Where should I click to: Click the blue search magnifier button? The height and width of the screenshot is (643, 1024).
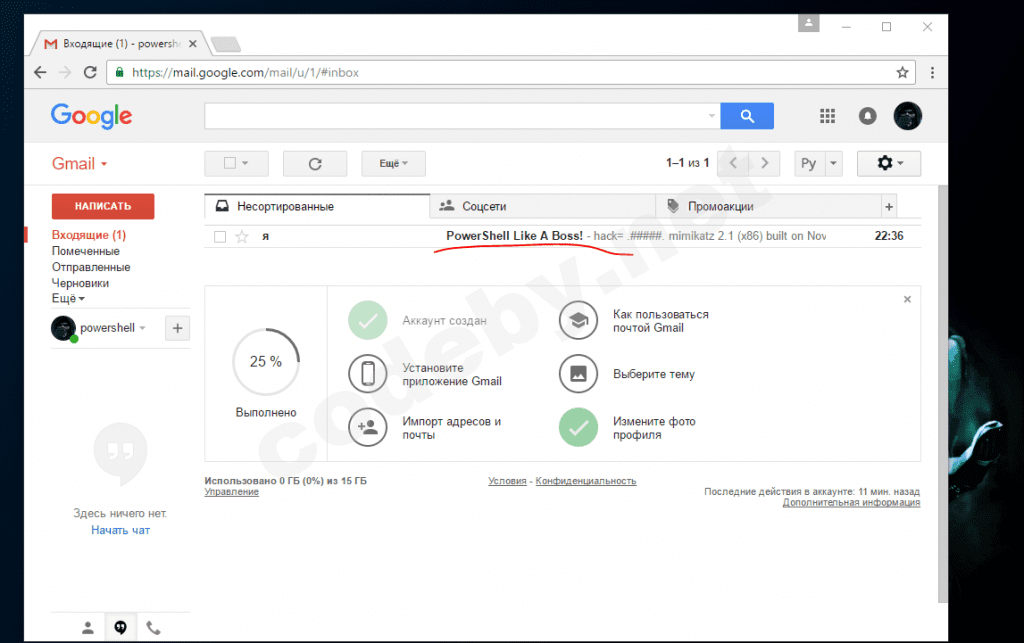(747, 116)
